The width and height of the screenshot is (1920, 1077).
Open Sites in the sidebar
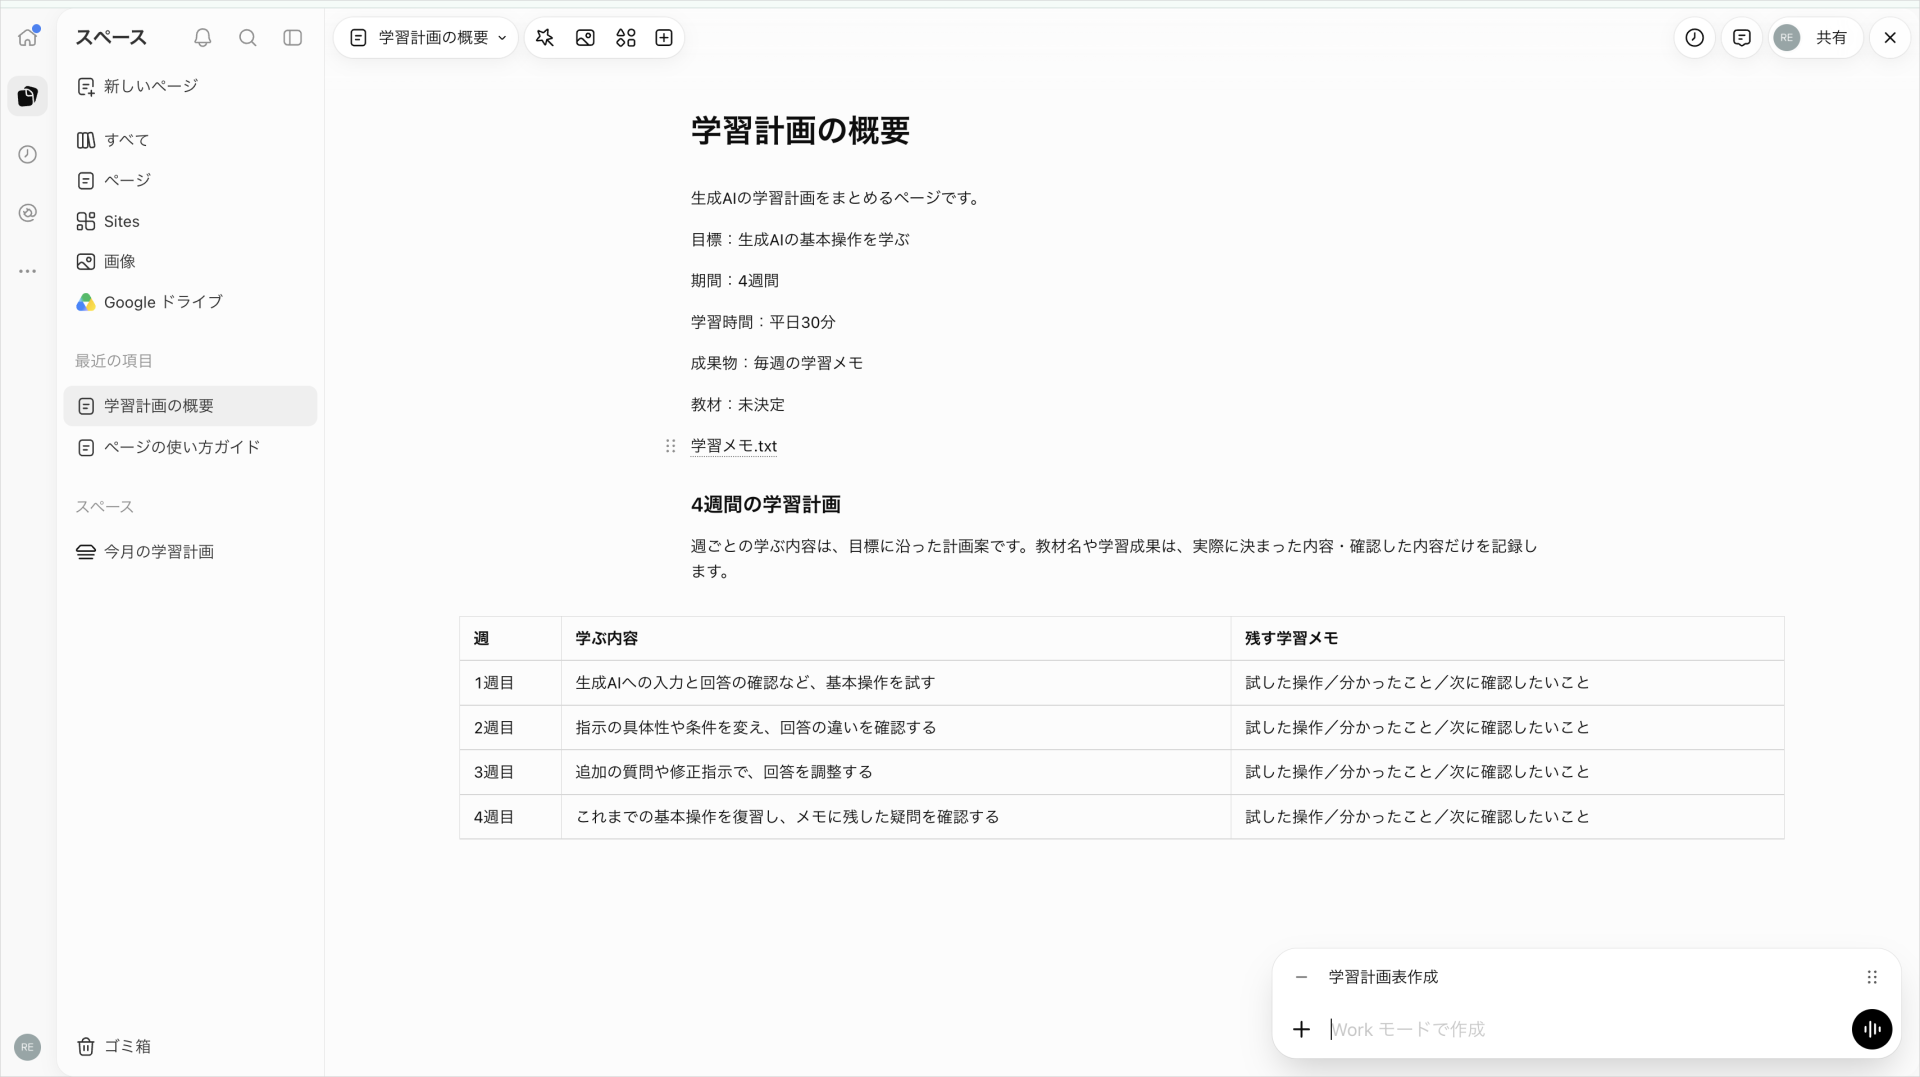click(190, 221)
